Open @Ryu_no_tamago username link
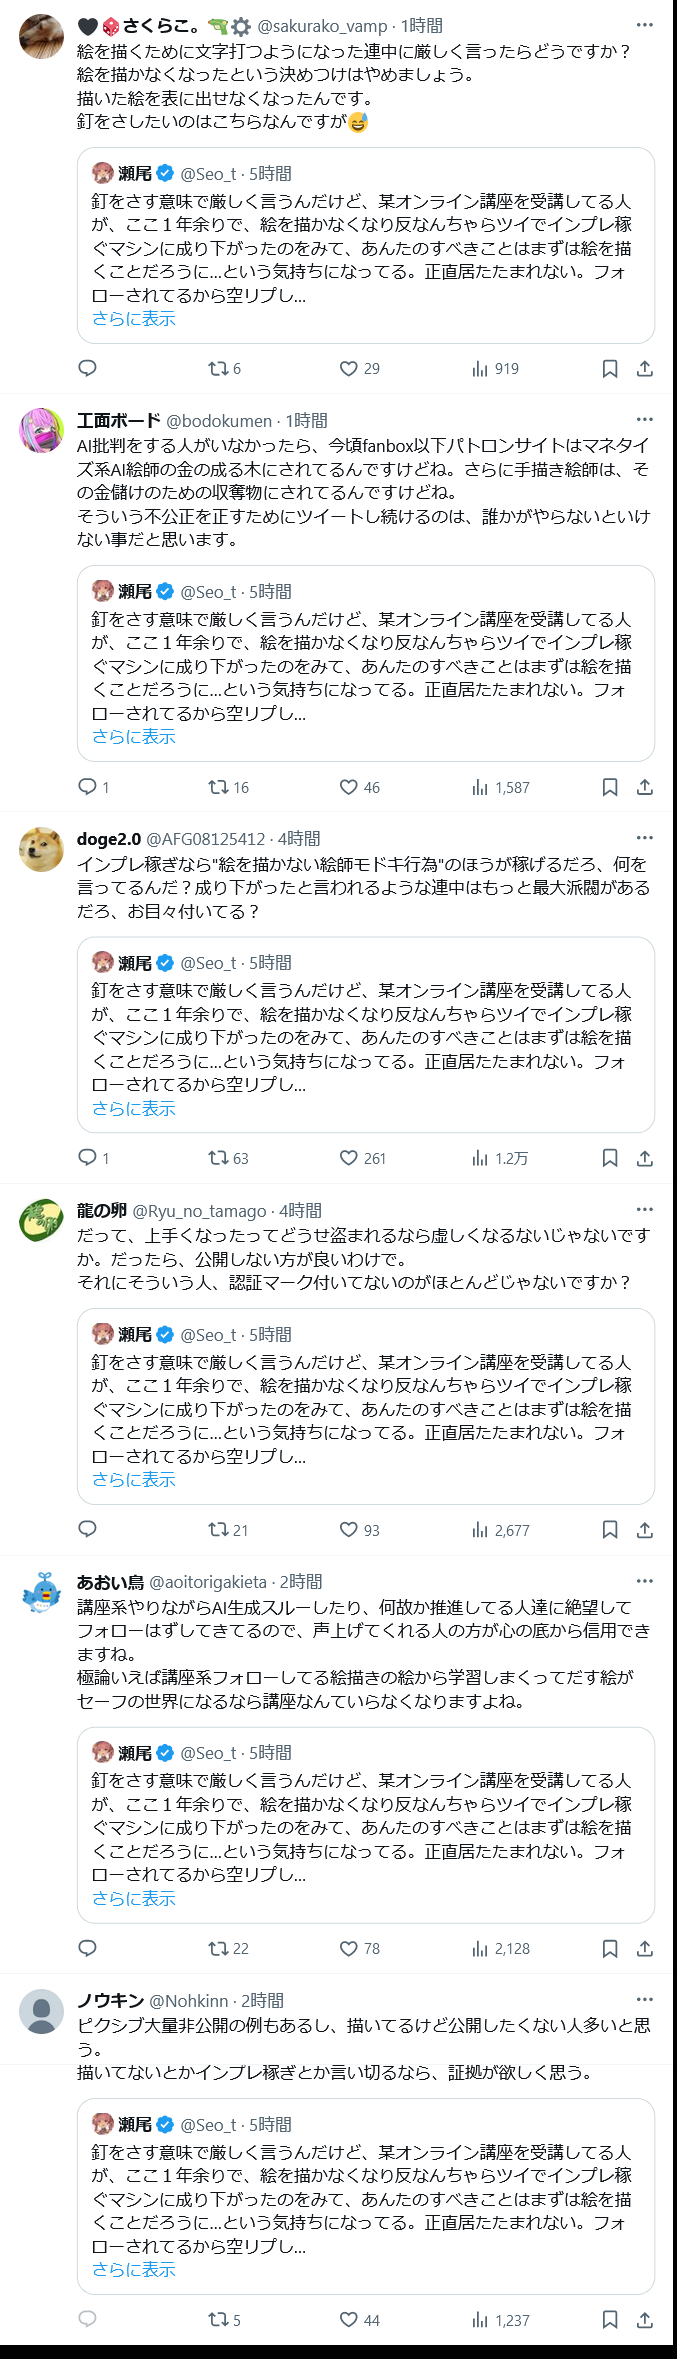This screenshot has width=677, height=2359. 200,1211
